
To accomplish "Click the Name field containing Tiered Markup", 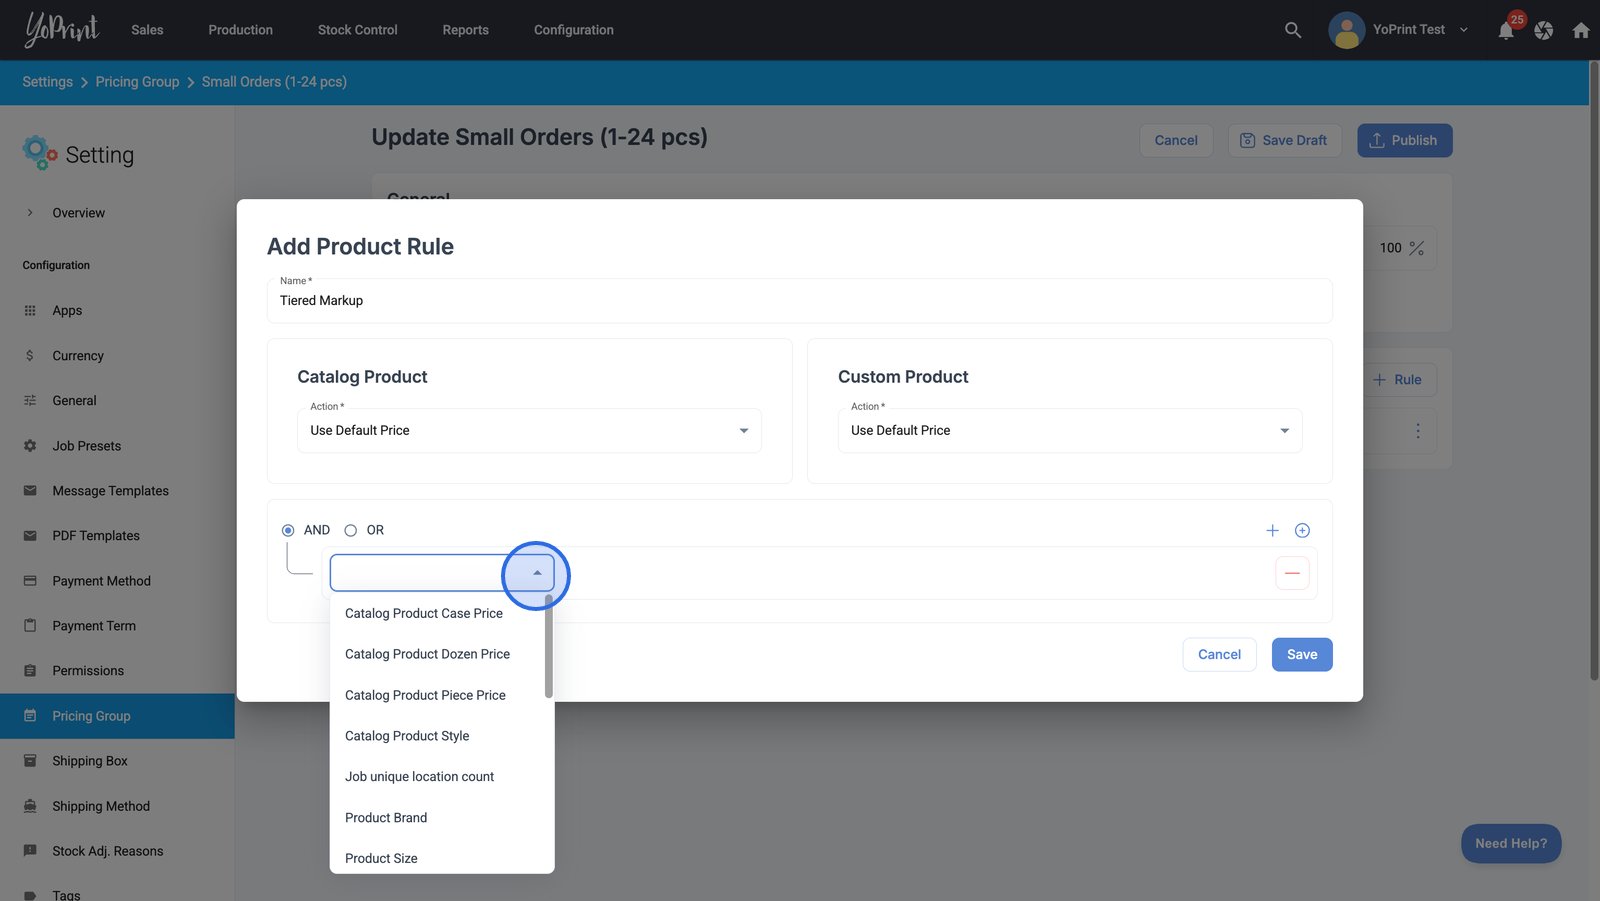I will click(x=798, y=301).
